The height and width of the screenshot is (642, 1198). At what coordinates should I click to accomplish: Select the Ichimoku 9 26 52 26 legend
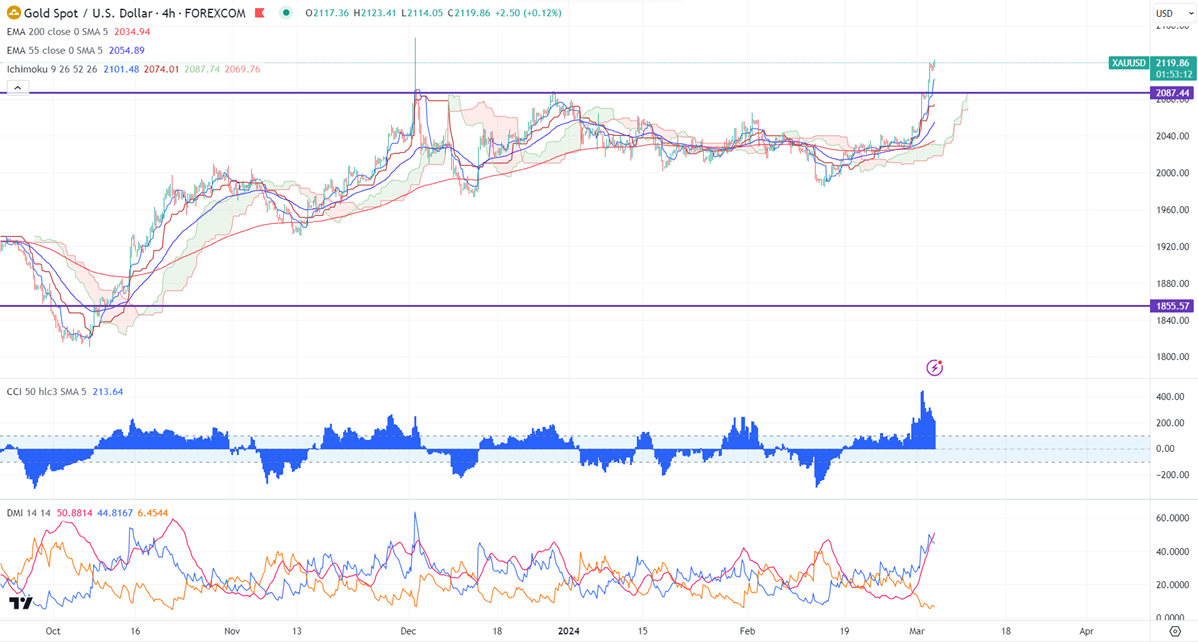[52, 70]
